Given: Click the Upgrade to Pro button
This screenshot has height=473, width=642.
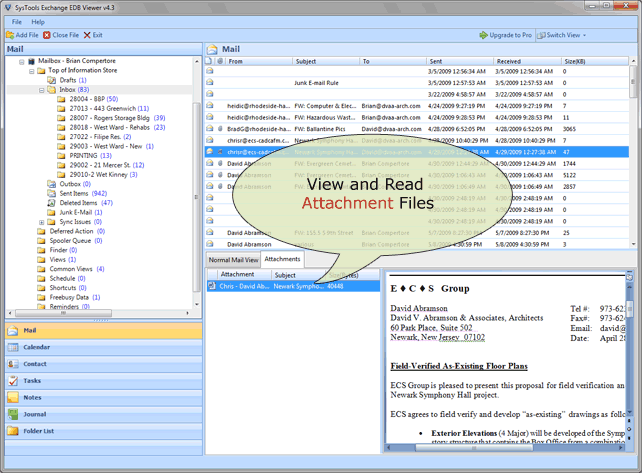Looking at the screenshot, I should (x=505, y=35).
